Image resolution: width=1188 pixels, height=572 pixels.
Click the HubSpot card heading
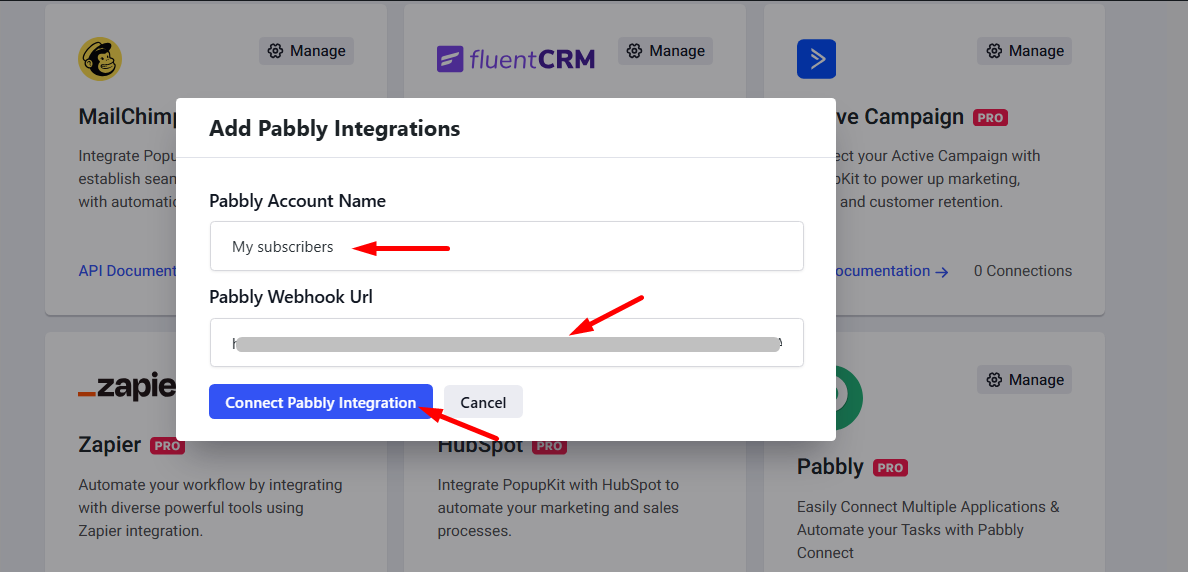pos(480,445)
